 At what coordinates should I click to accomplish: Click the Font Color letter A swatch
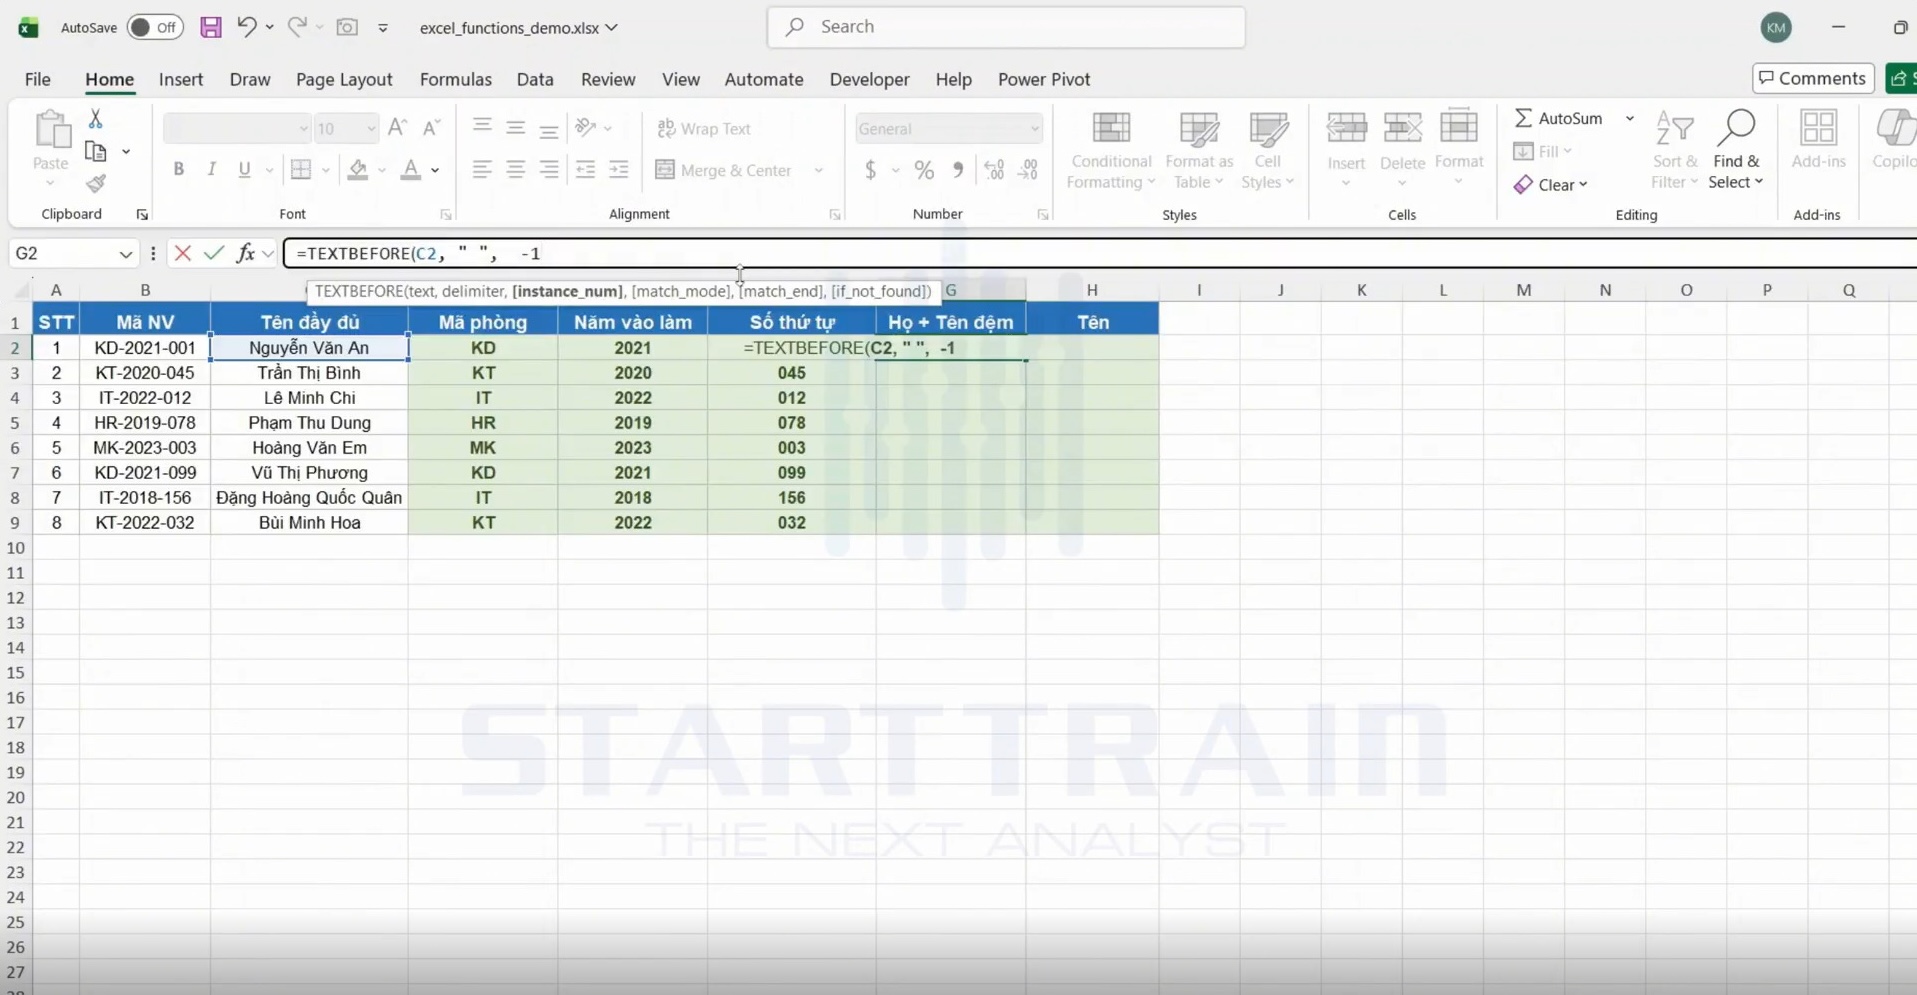pos(410,170)
